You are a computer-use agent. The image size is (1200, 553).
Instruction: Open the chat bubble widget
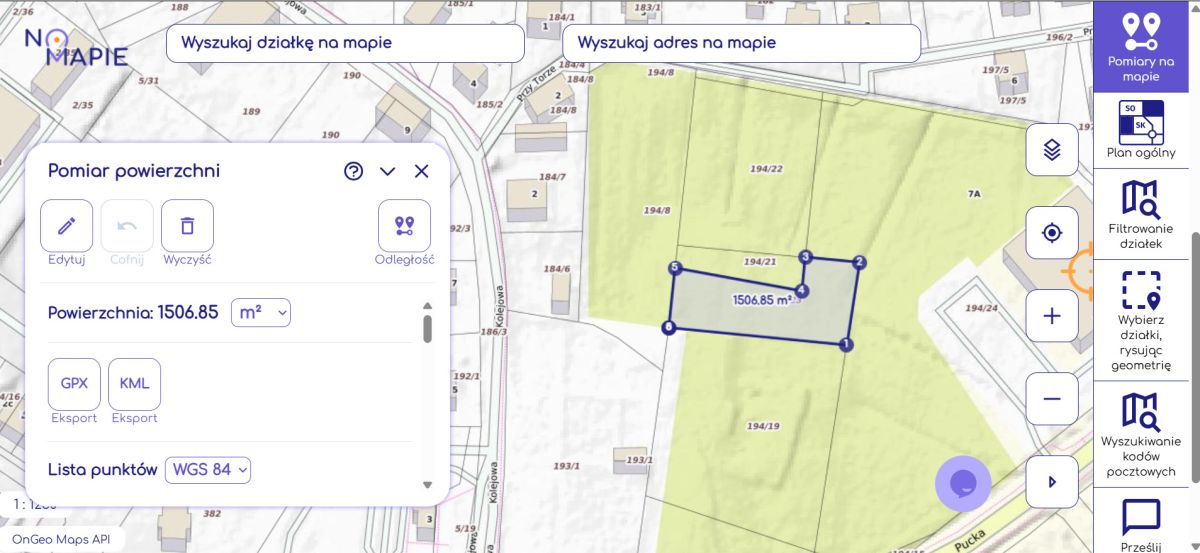pos(963,484)
